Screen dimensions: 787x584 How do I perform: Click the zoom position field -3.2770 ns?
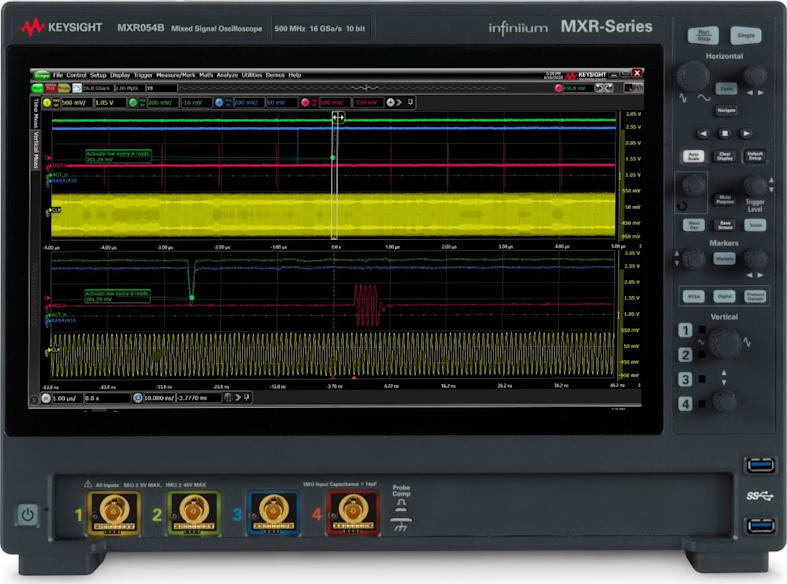click(x=199, y=398)
